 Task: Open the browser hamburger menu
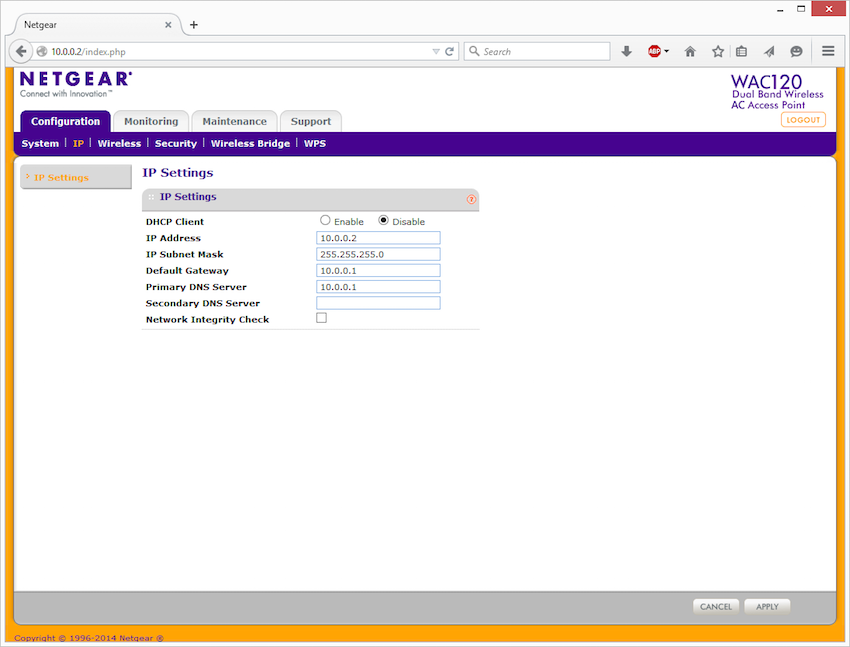(x=828, y=51)
